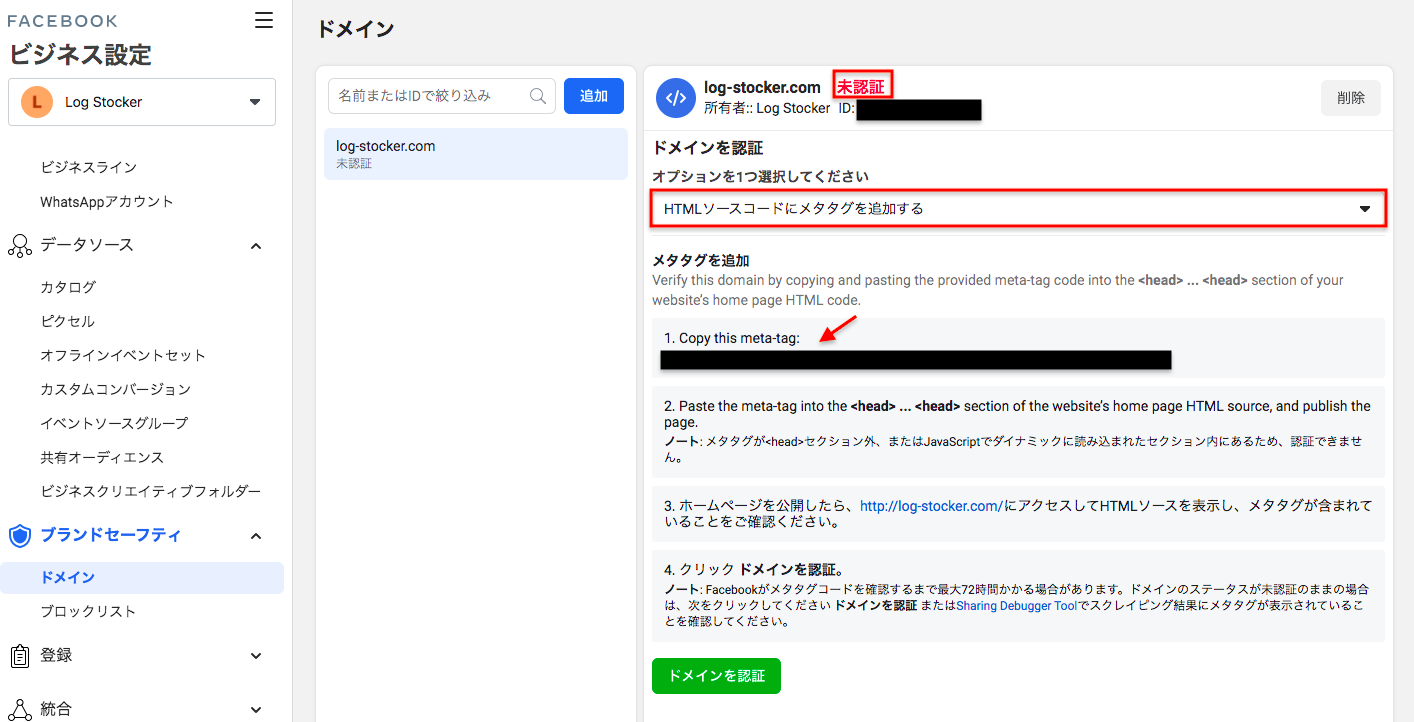Viewport: 1414px width, 722px height.
Task: Click the 未認証 status next to the domain title
Action: pos(861,87)
